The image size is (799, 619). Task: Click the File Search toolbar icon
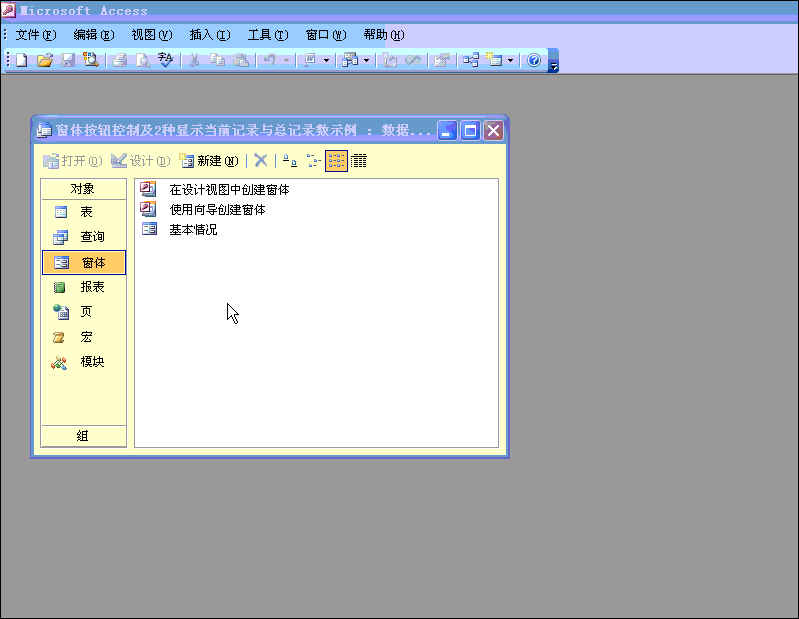pyautogui.click(x=91, y=60)
